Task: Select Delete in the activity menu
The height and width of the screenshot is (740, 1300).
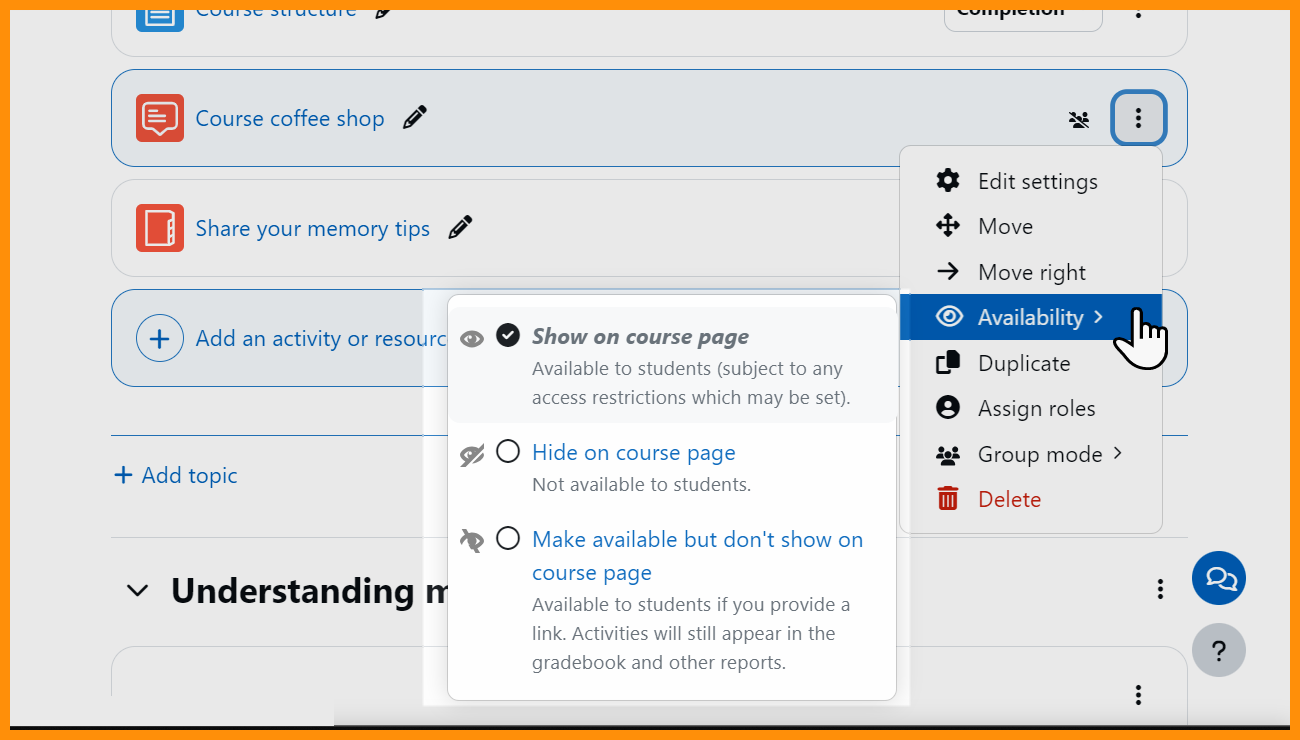Action: [1009, 499]
